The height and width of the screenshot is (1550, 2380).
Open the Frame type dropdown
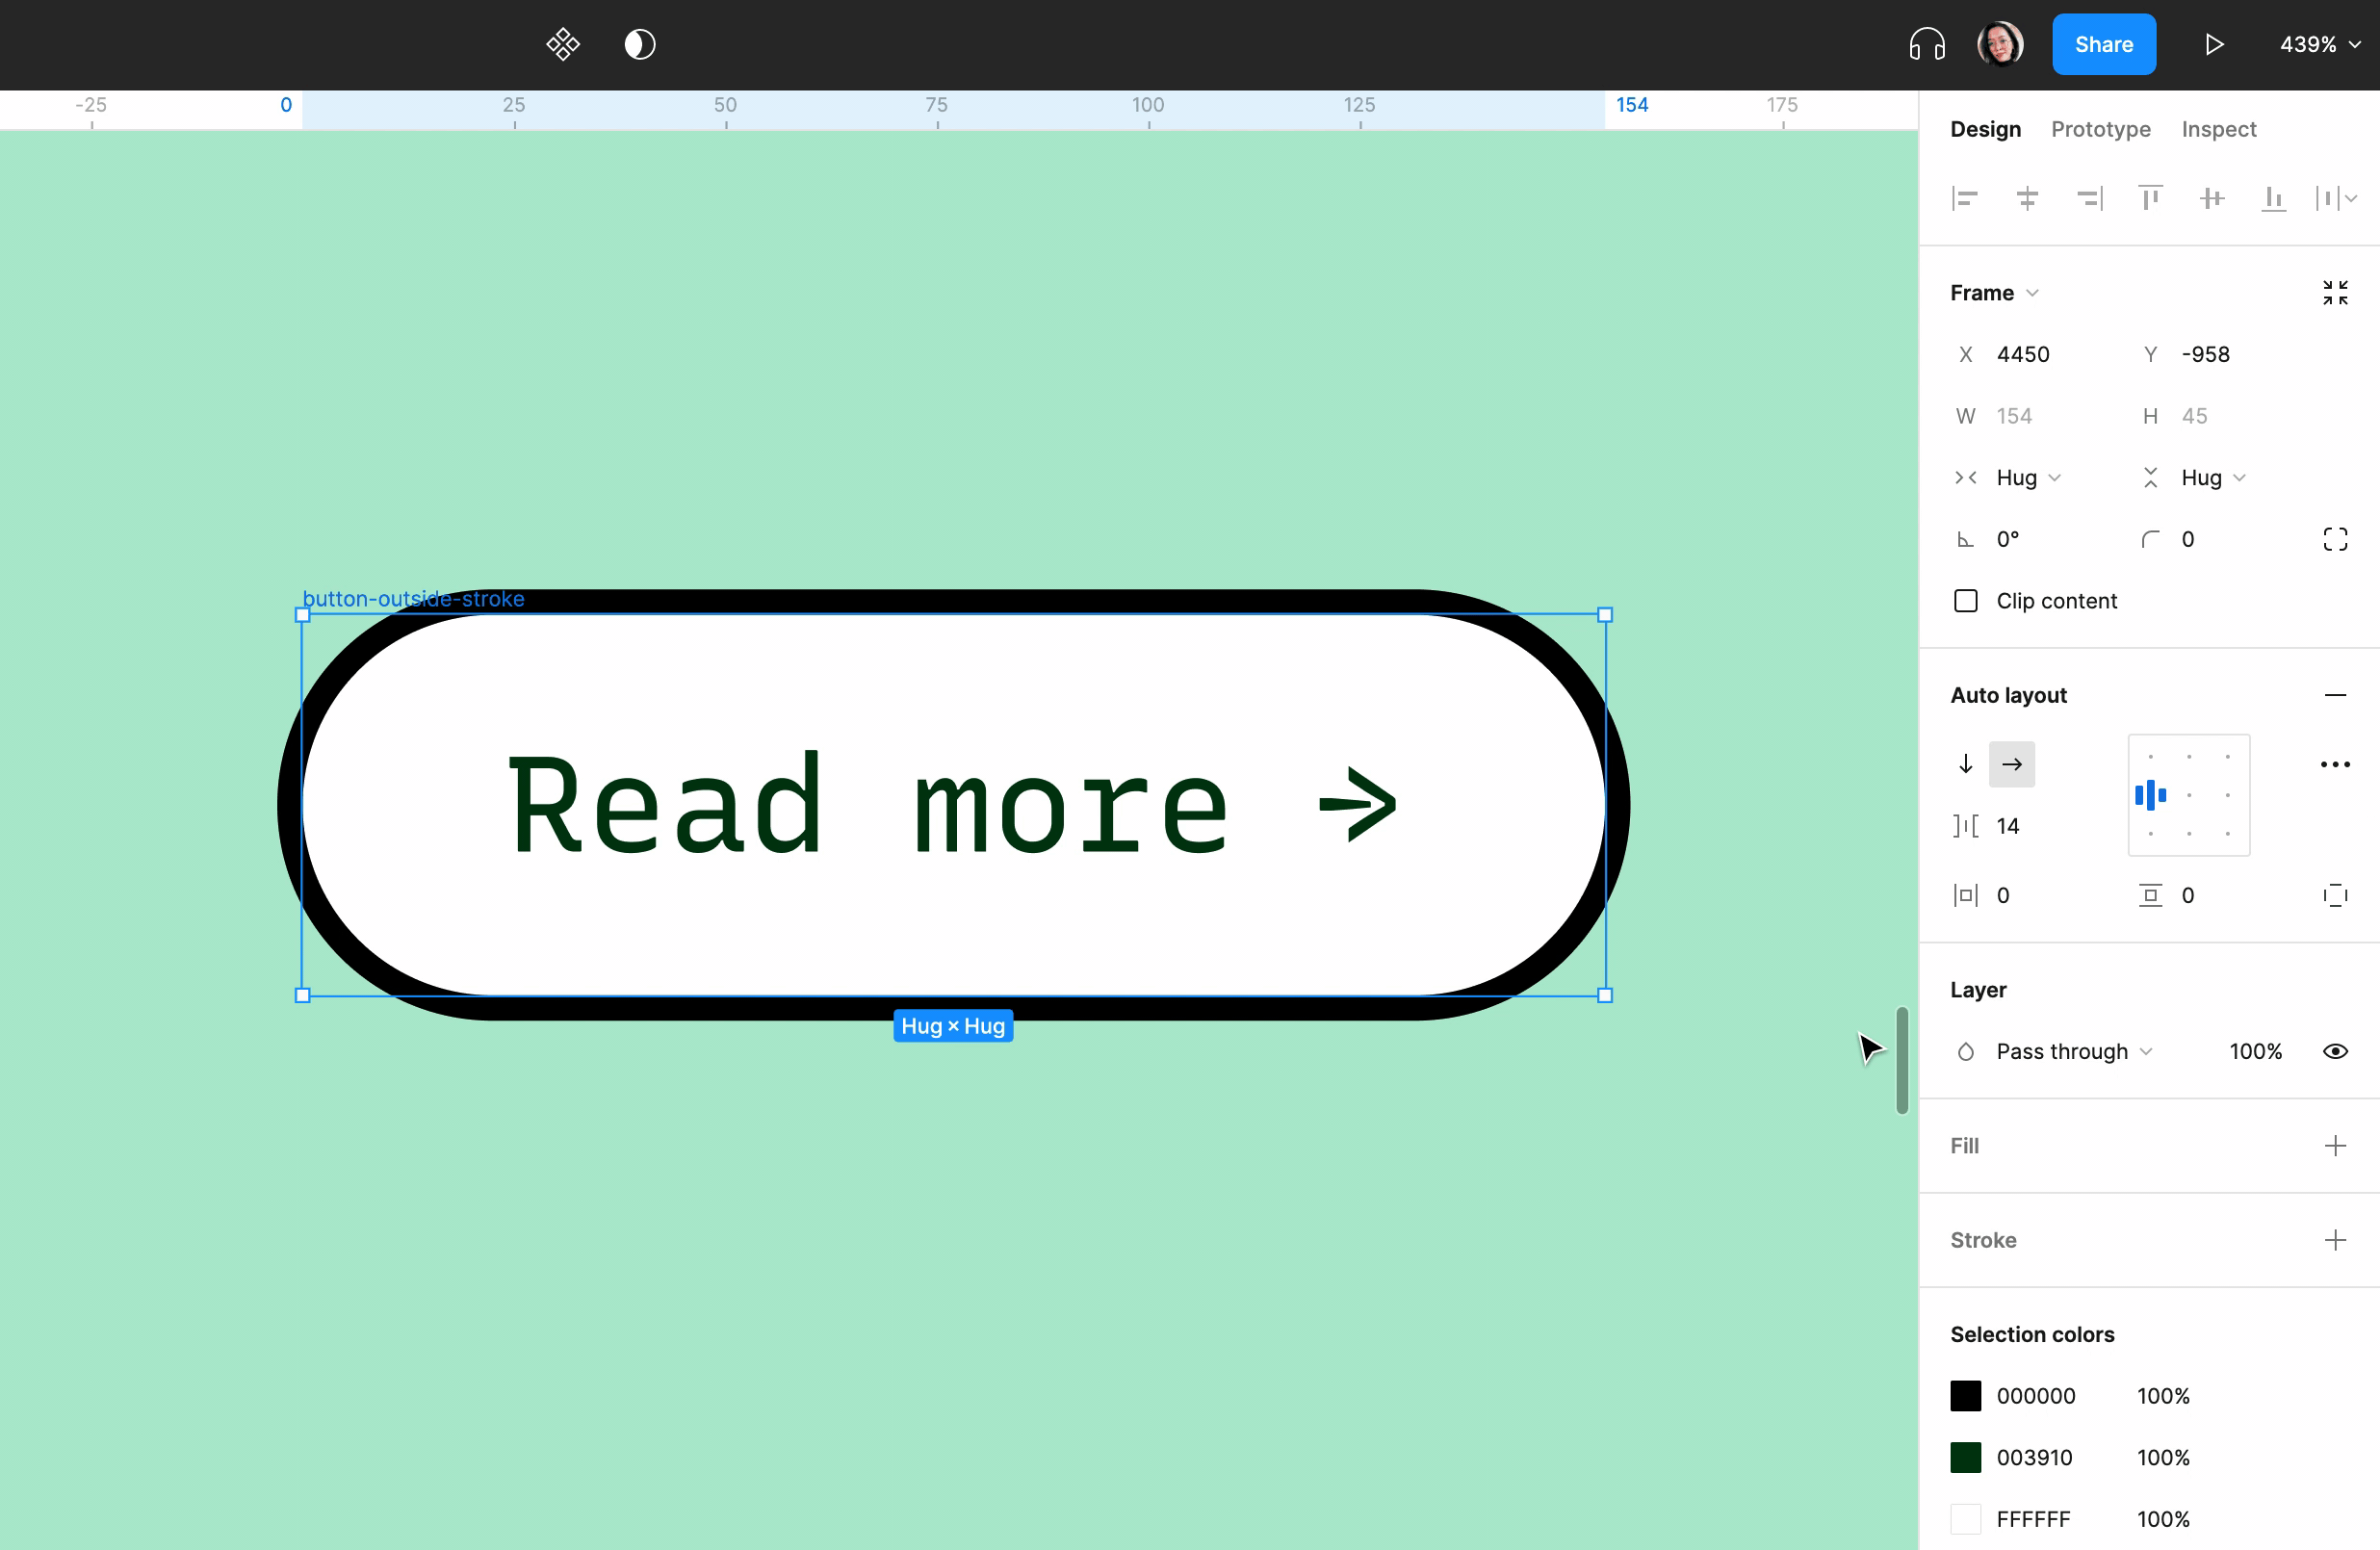[1994, 293]
